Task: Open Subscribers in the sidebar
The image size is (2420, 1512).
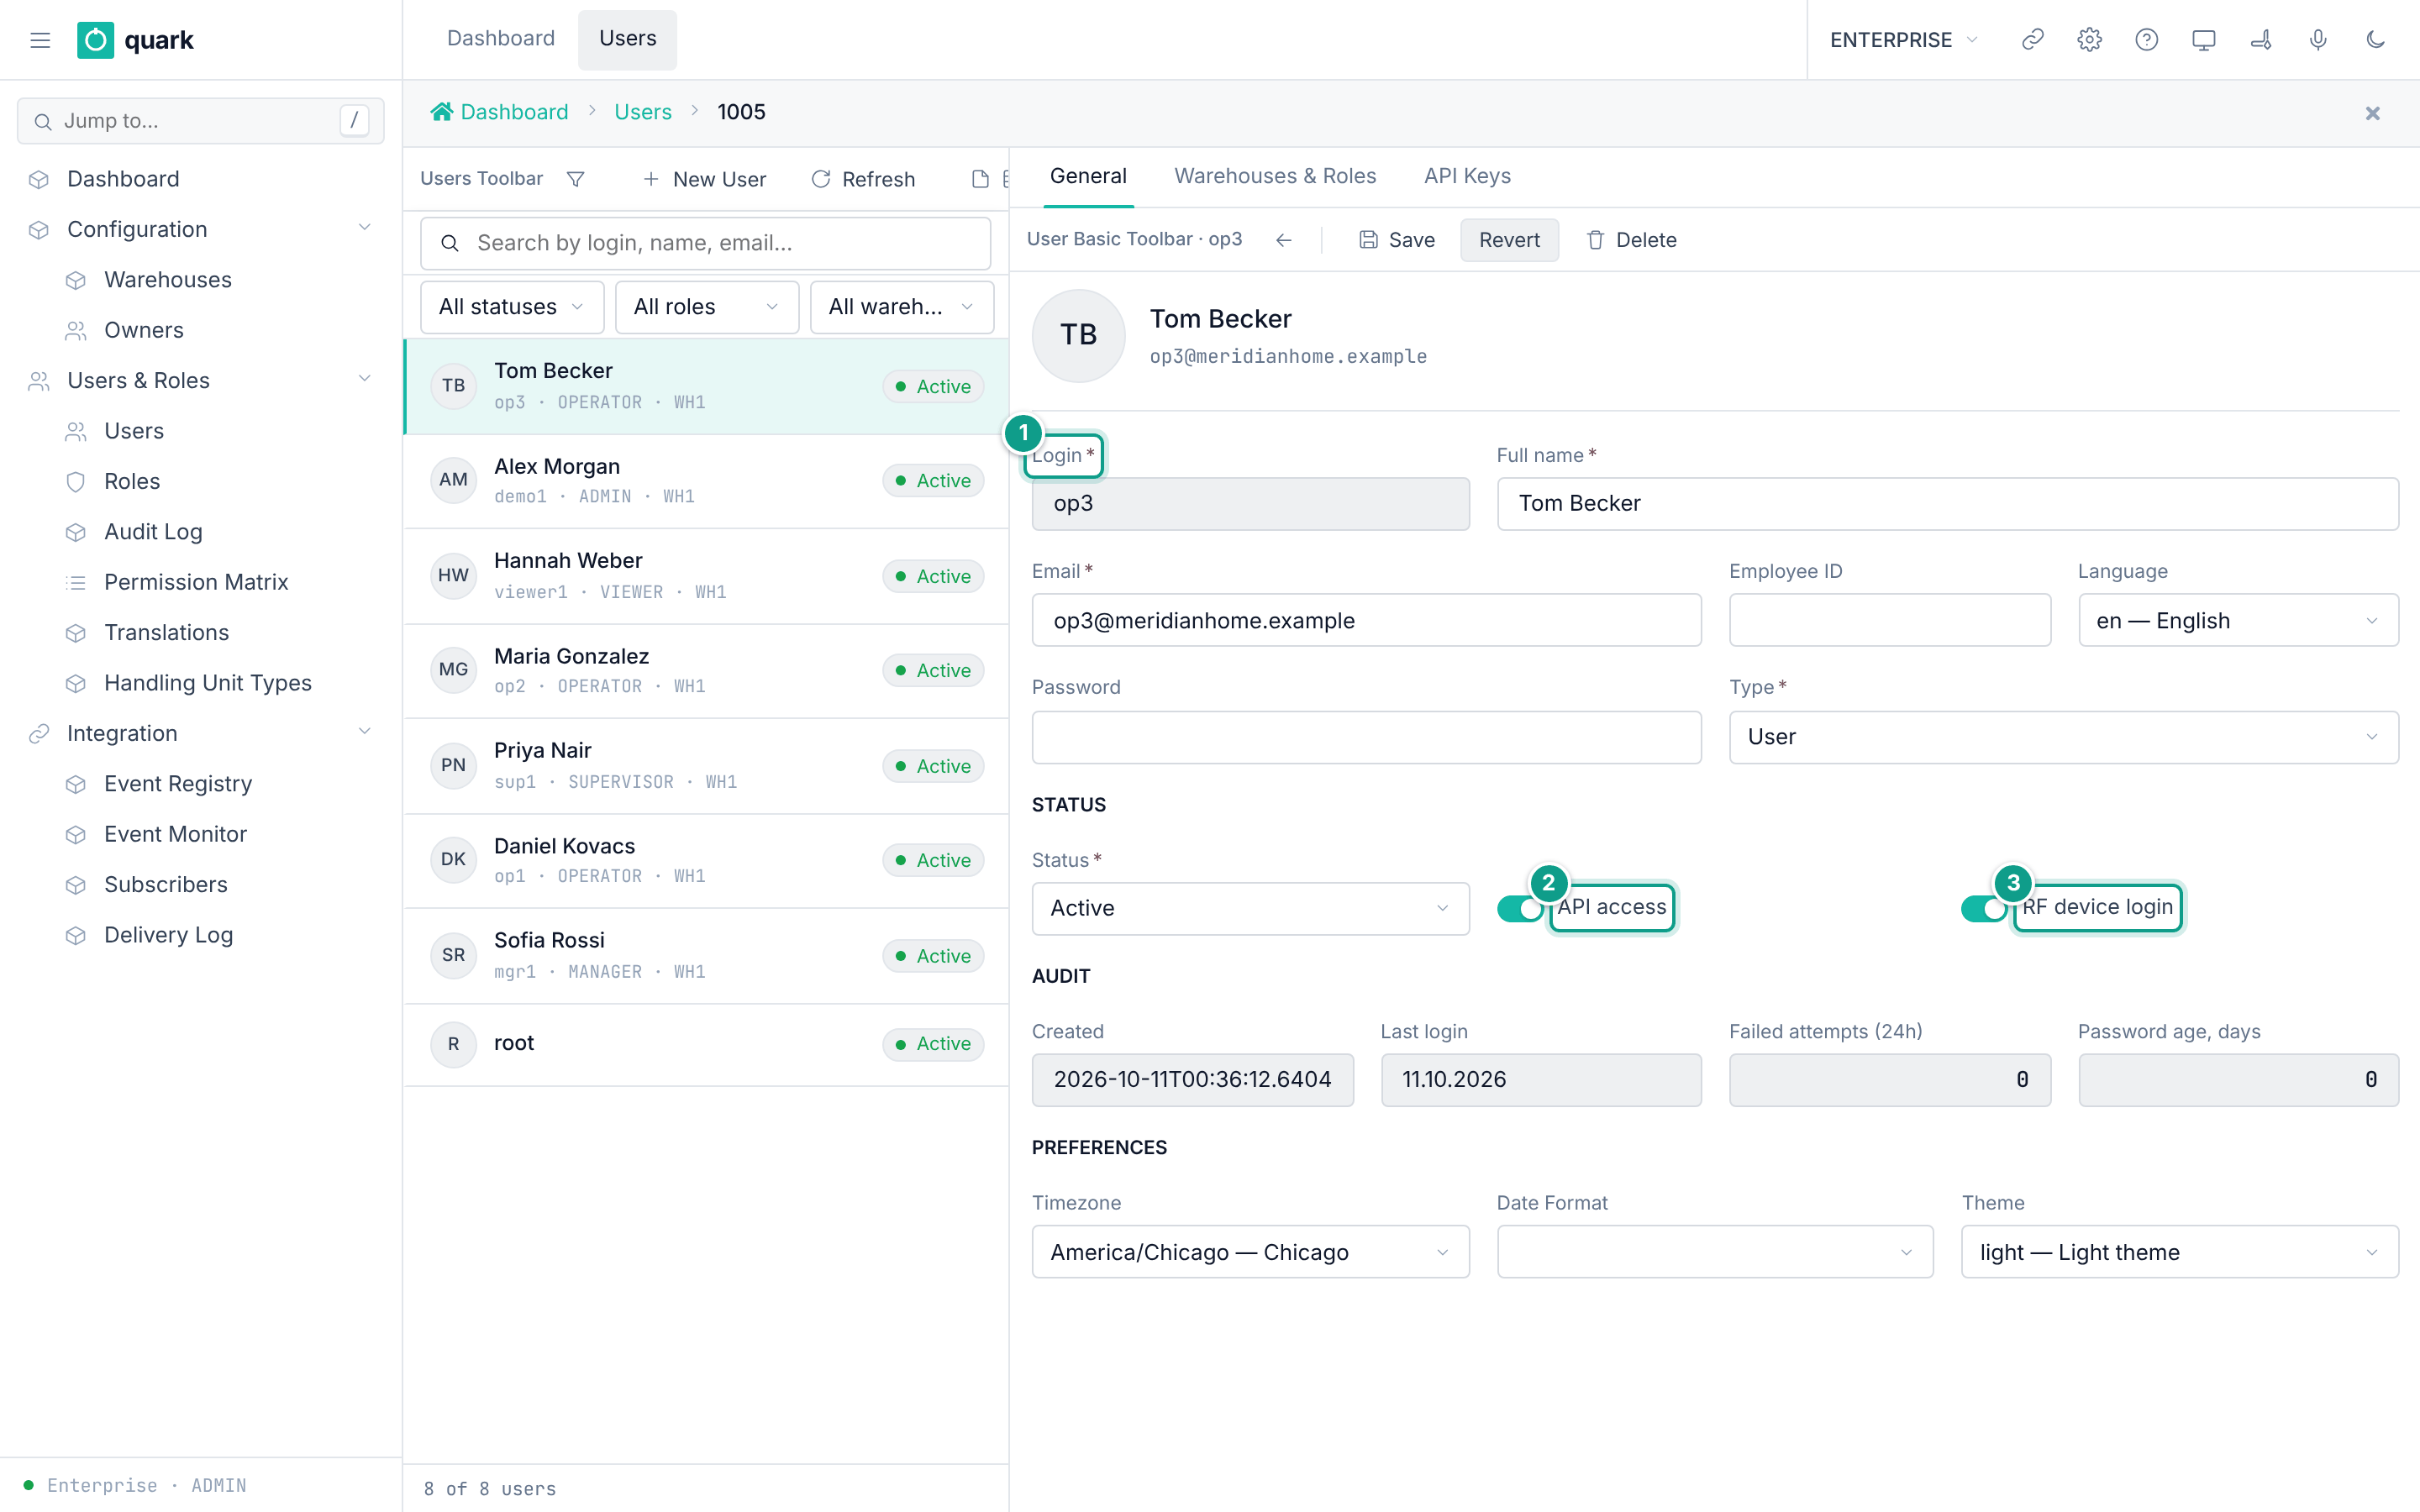Action: (166, 885)
